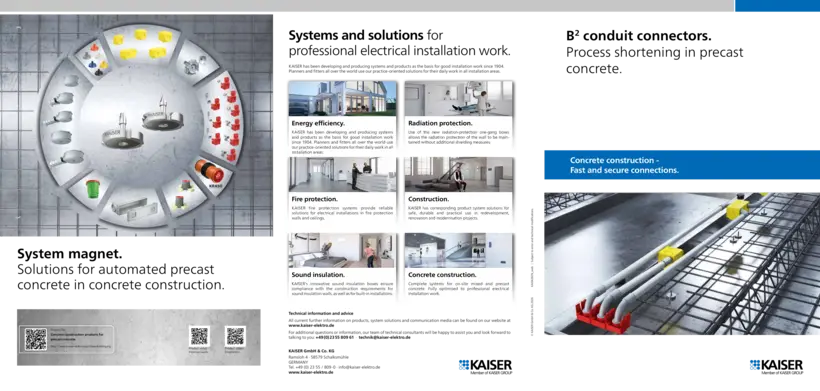Click the middle QR code on the concrete banner
820x391 pixels.
[199, 336]
